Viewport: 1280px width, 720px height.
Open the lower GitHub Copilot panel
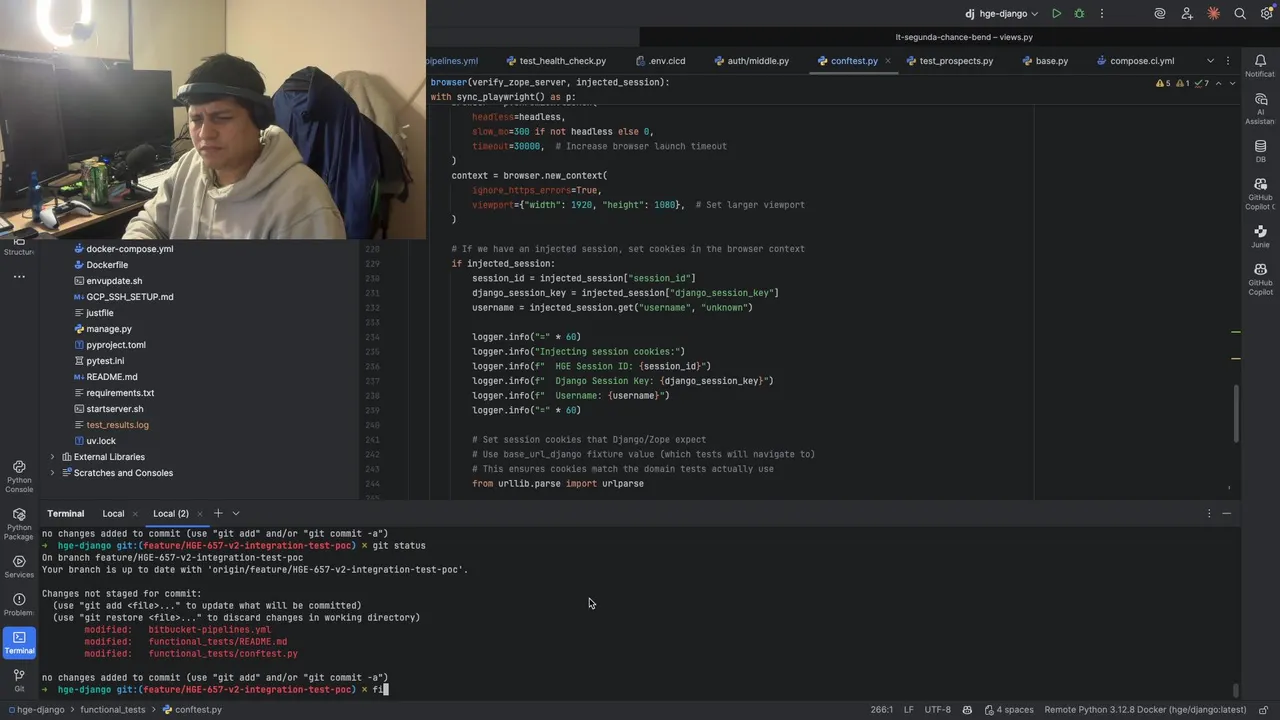pyautogui.click(x=1260, y=278)
